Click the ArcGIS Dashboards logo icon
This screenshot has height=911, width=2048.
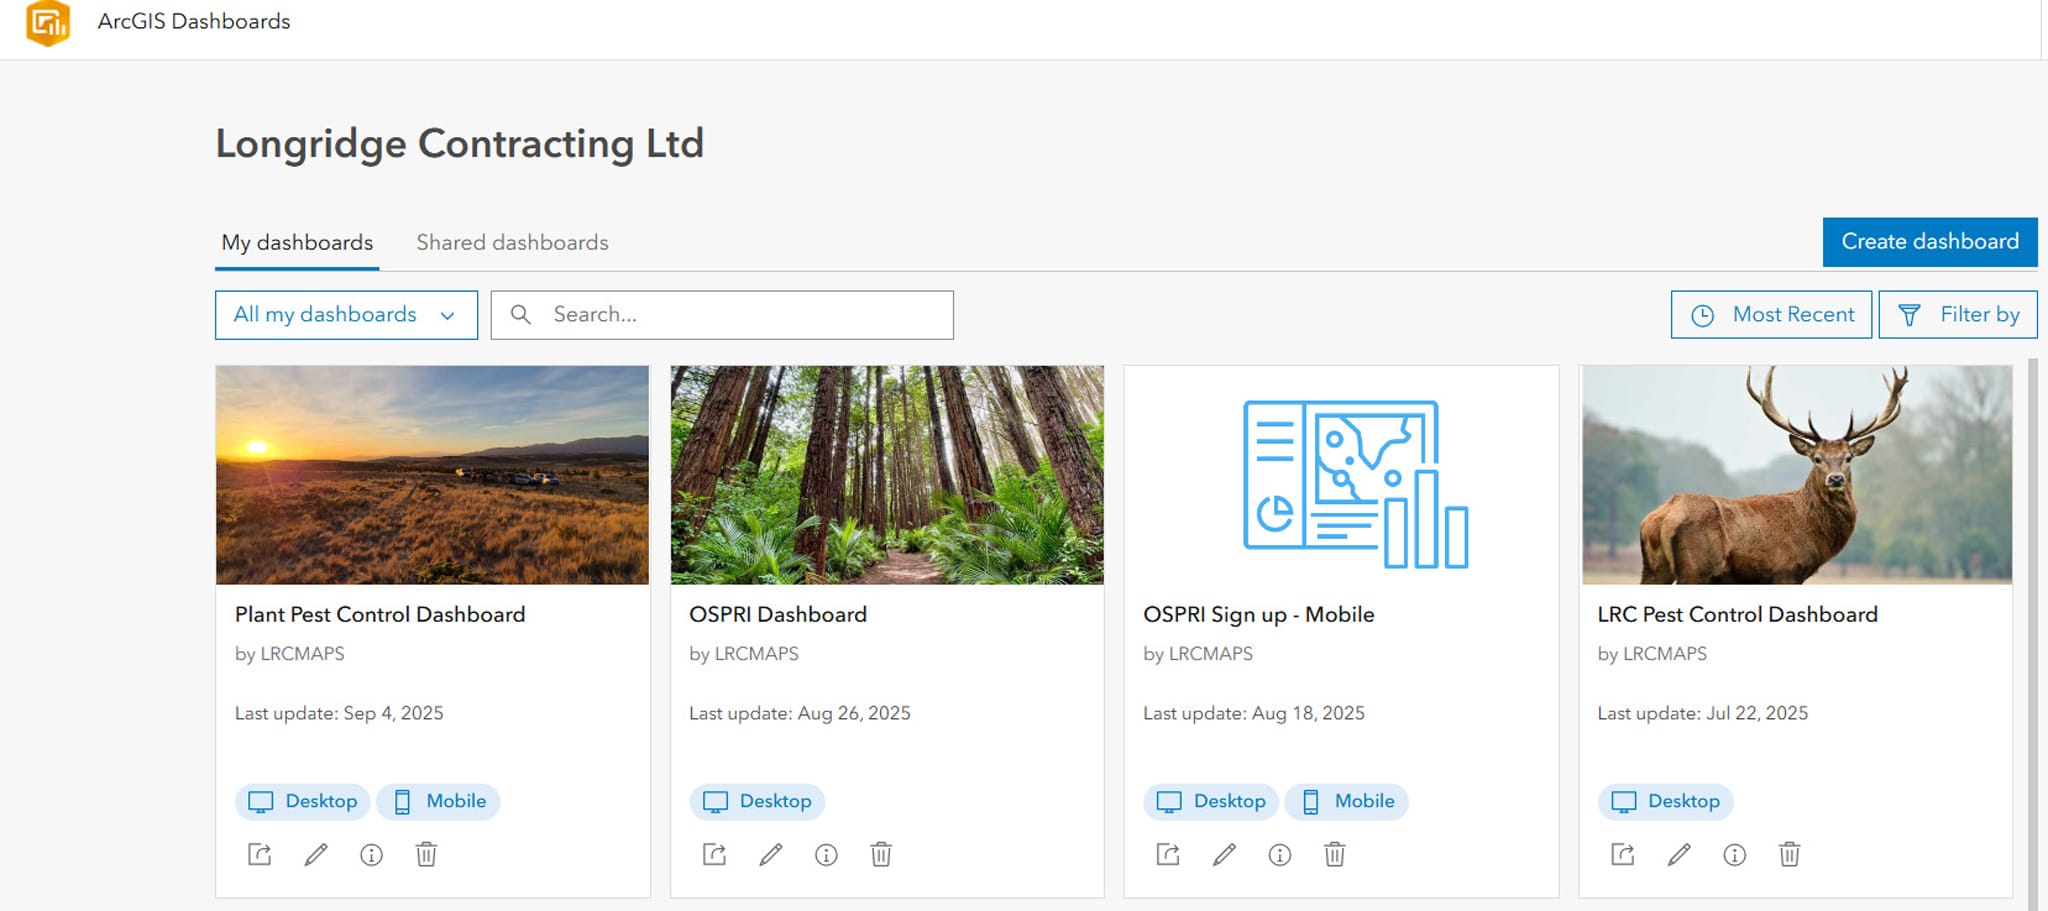coord(48,22)
